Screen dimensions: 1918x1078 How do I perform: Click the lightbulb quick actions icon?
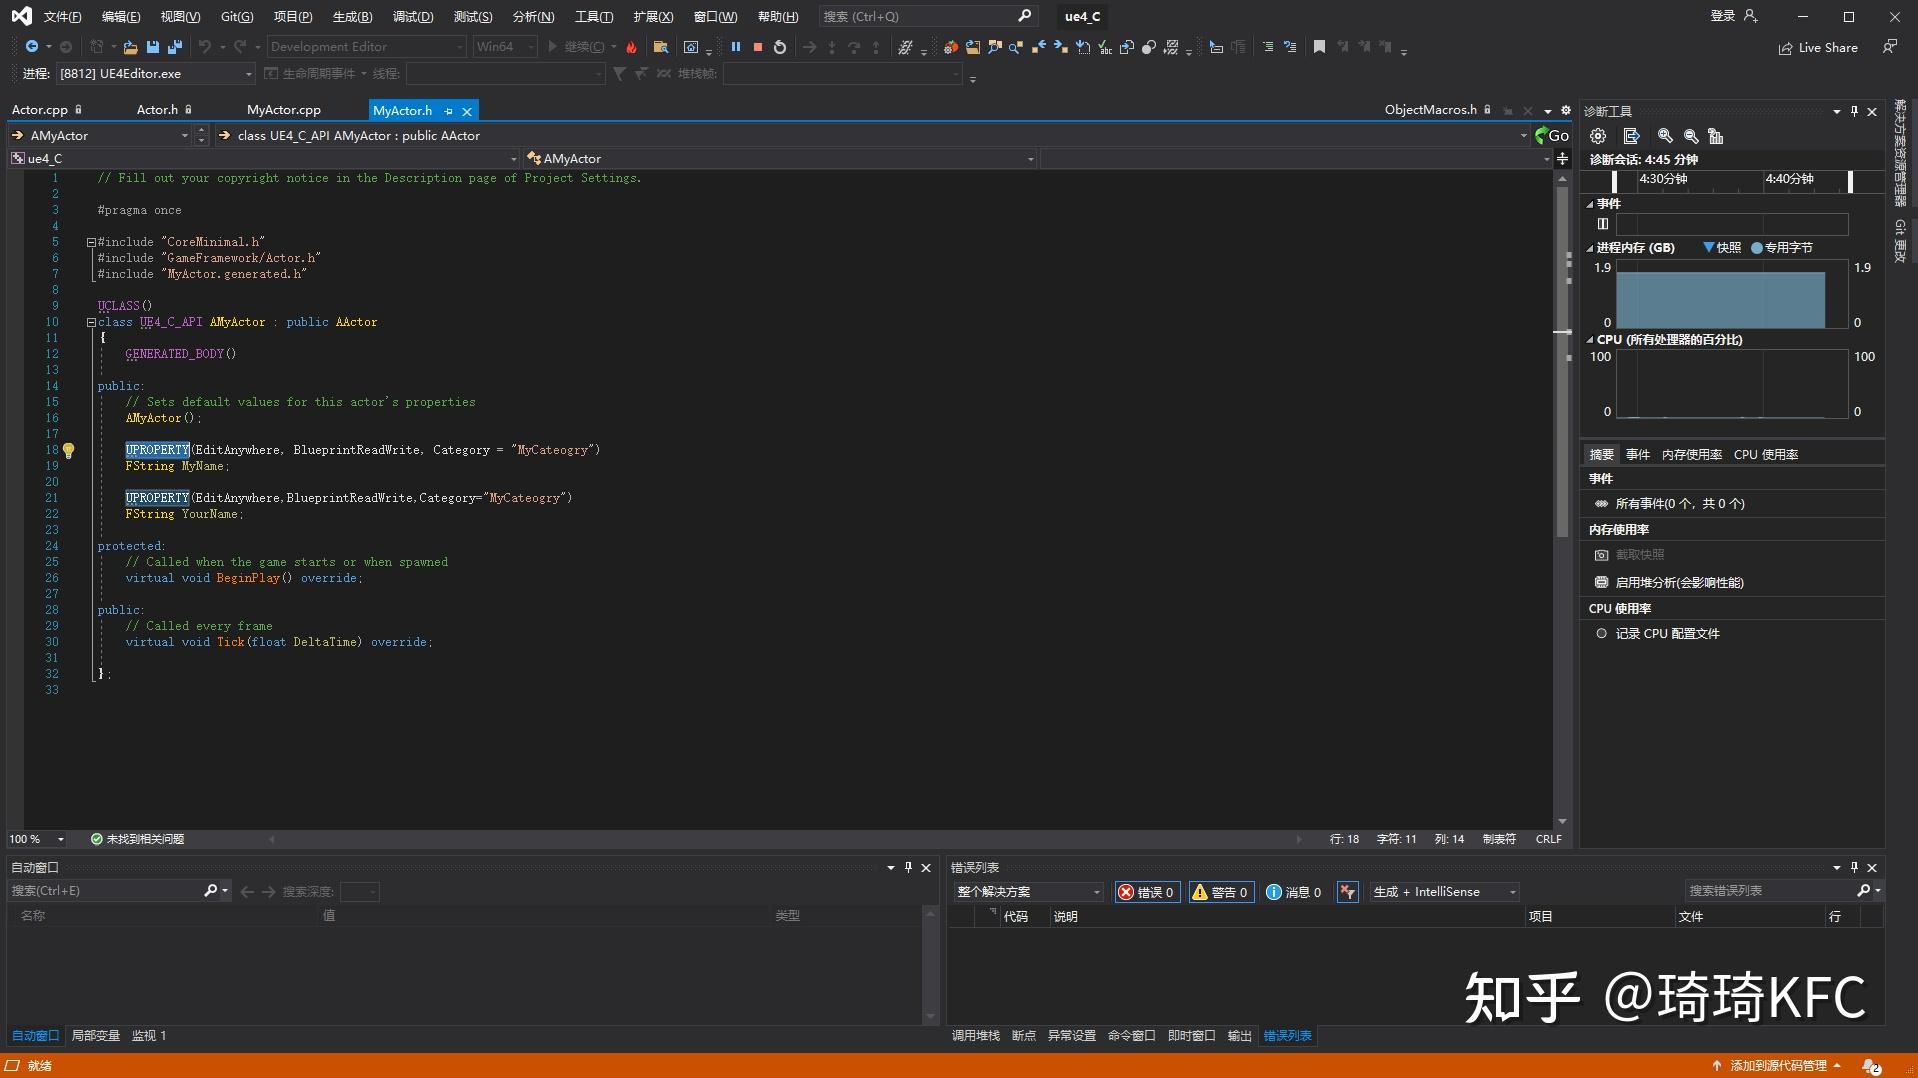click(x=69, y=451)
